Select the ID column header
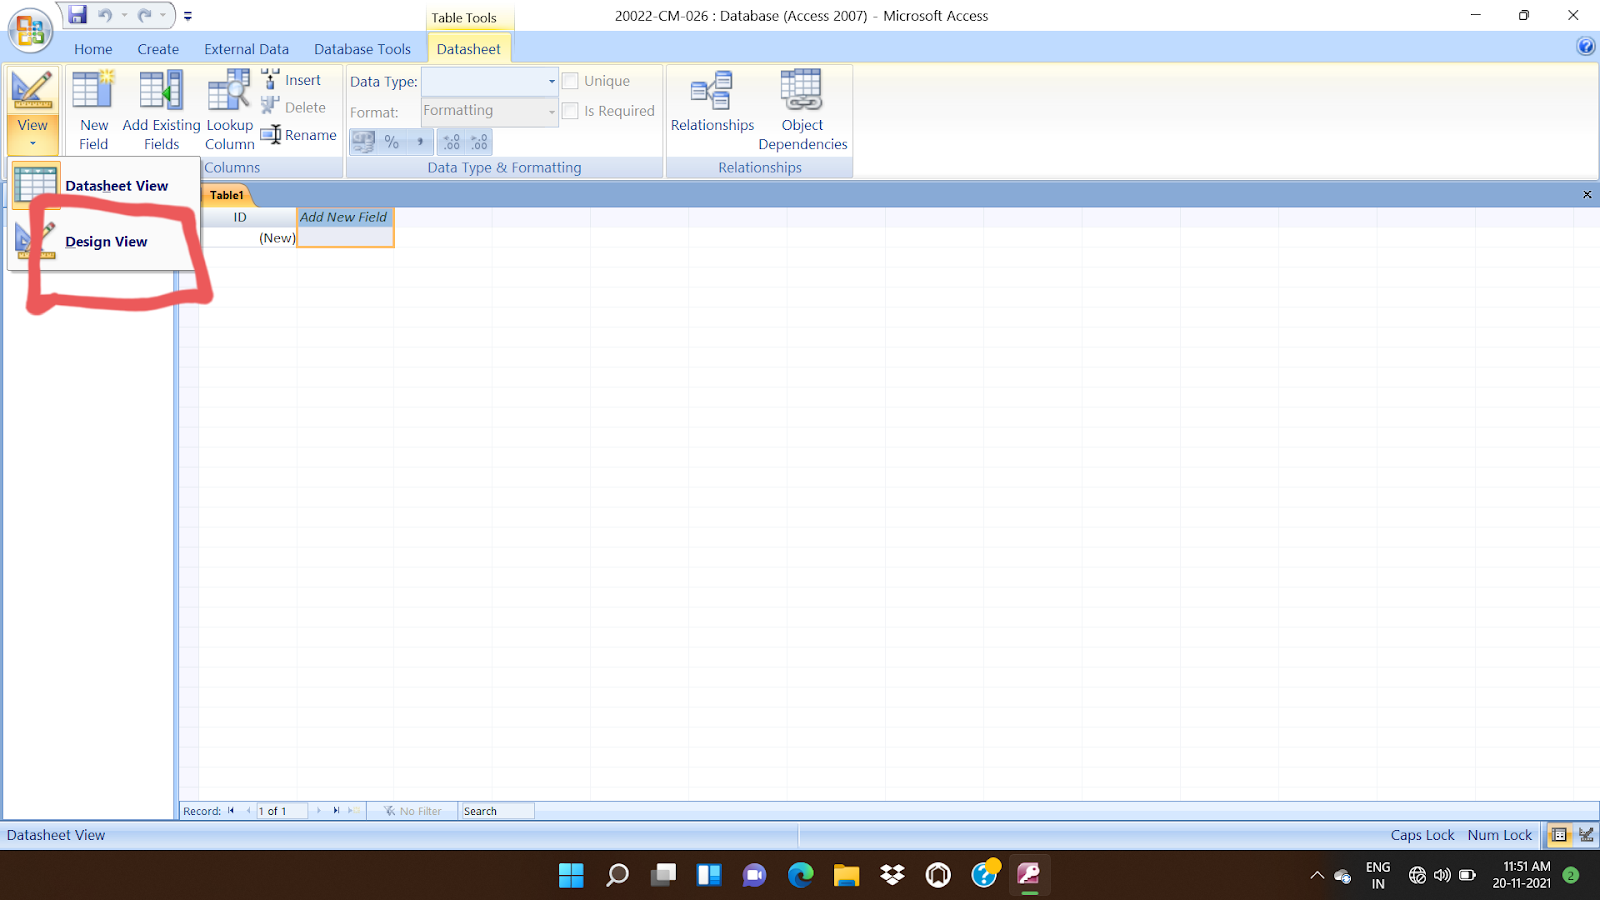The height and width of the screenshot is (900, 1600). (x=240, y=217)
